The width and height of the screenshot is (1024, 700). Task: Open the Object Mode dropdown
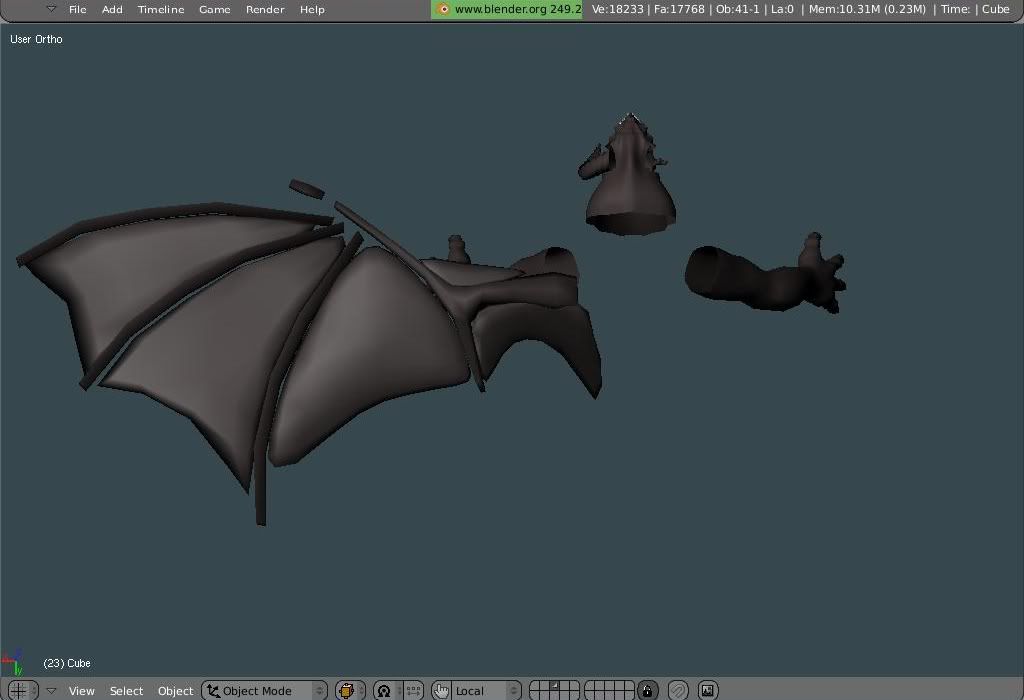(x=265, y=690)
